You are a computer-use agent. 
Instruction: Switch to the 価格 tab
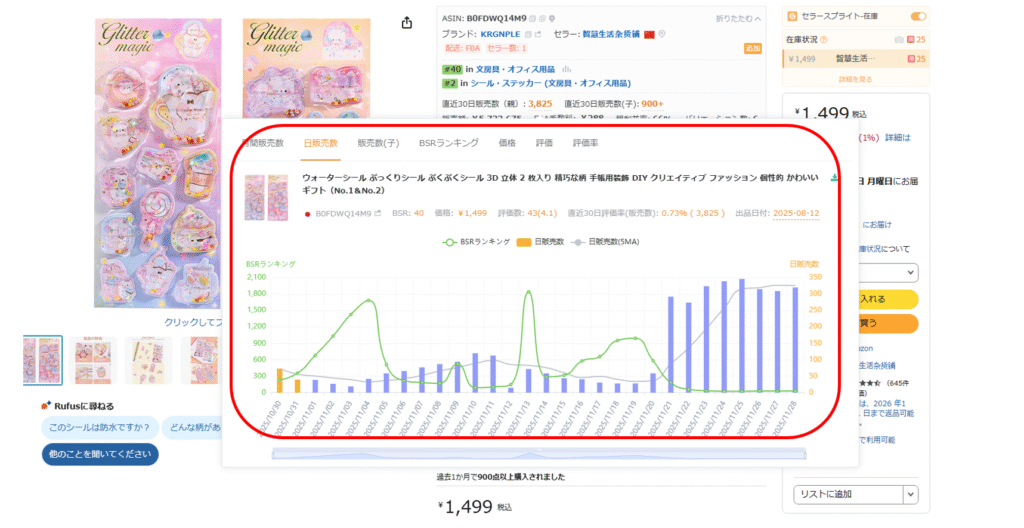(507, 143)
